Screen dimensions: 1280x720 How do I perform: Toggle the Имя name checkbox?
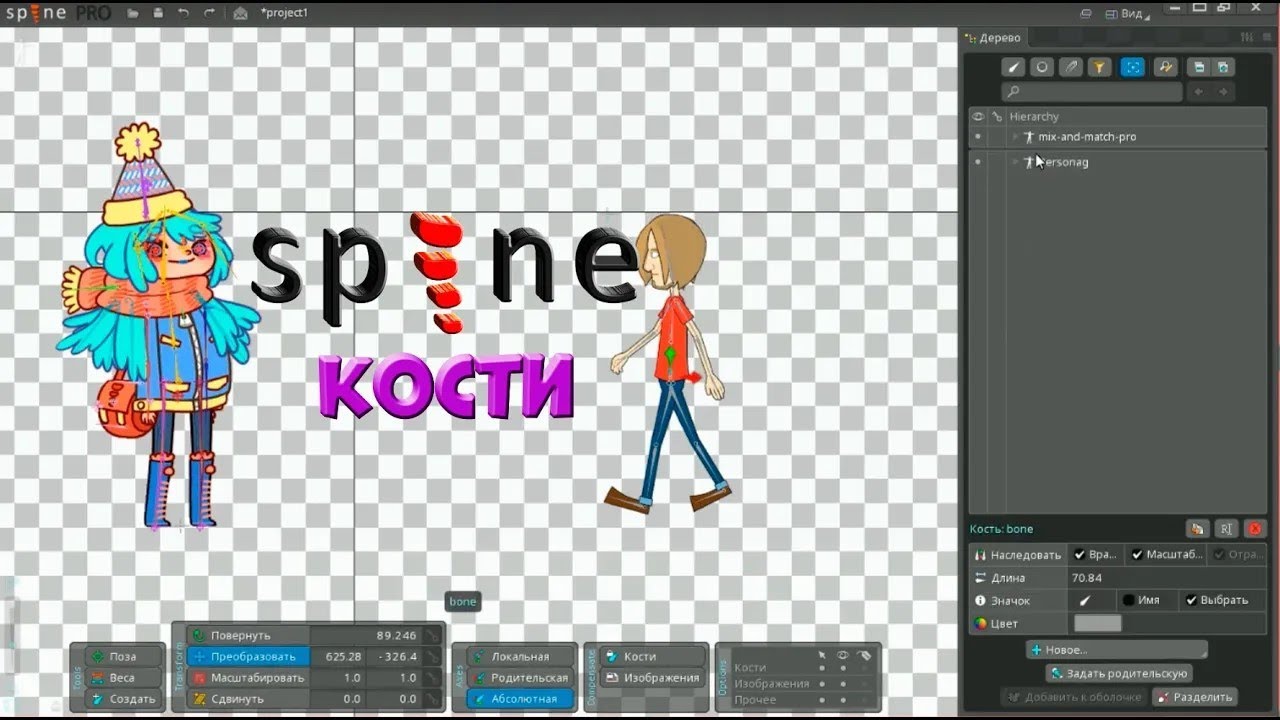1128,601
